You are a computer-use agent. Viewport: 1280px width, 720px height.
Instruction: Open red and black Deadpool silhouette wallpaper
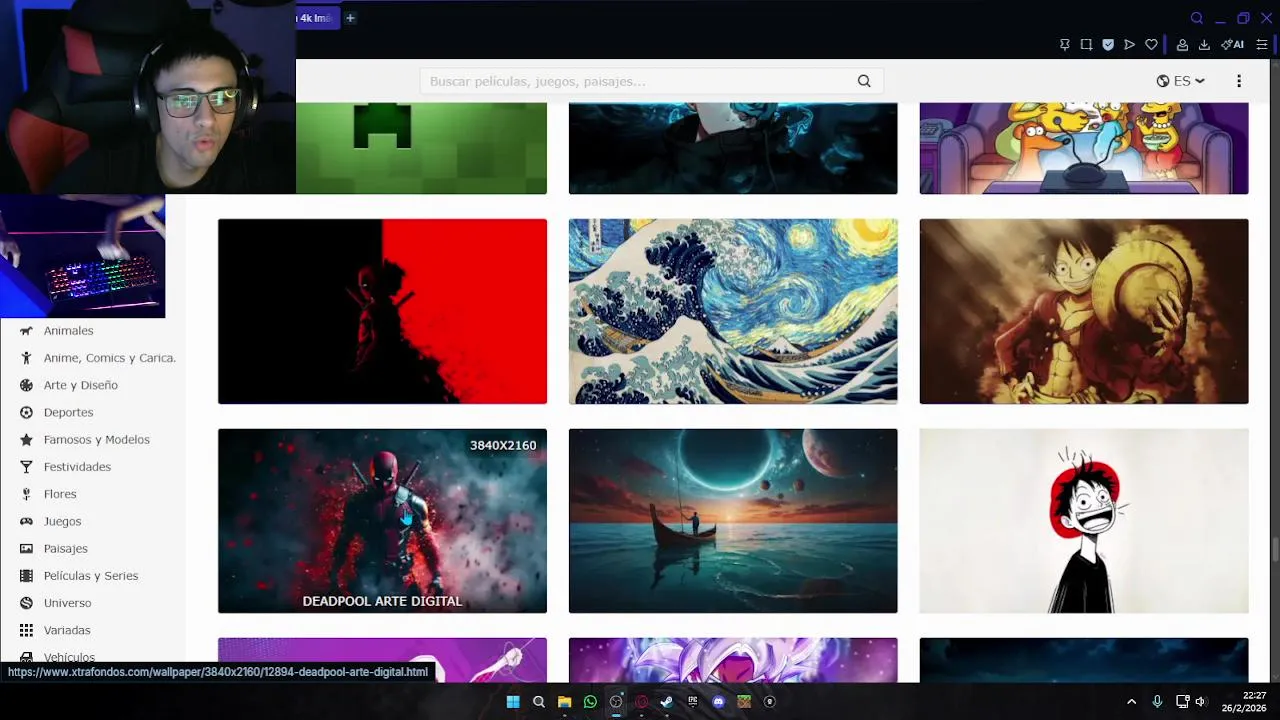(382, 311)
